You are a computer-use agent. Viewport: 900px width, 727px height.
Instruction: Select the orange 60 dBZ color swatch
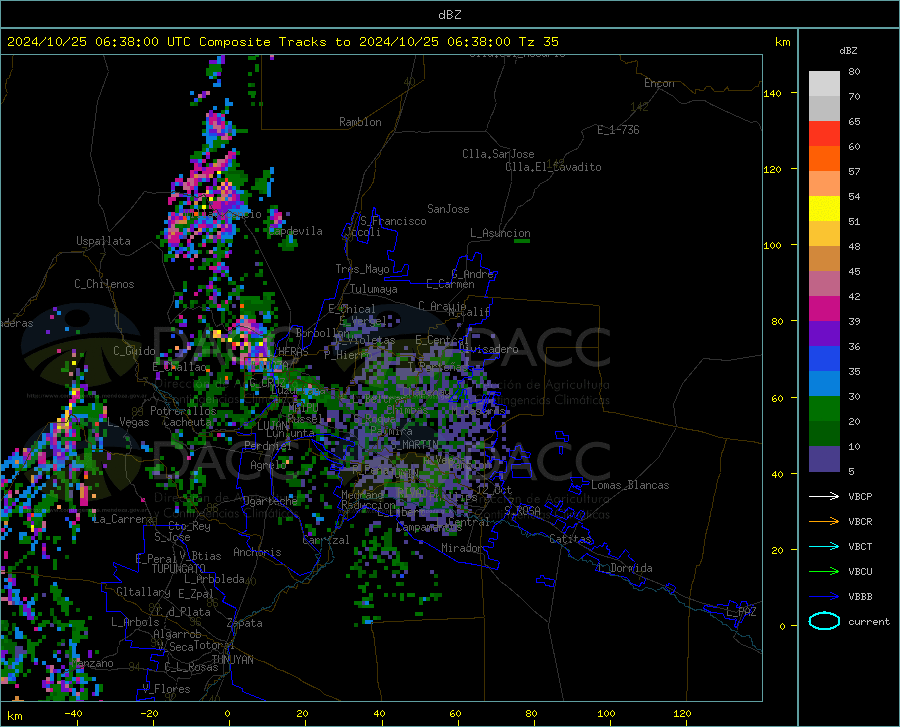coord(824,159)
